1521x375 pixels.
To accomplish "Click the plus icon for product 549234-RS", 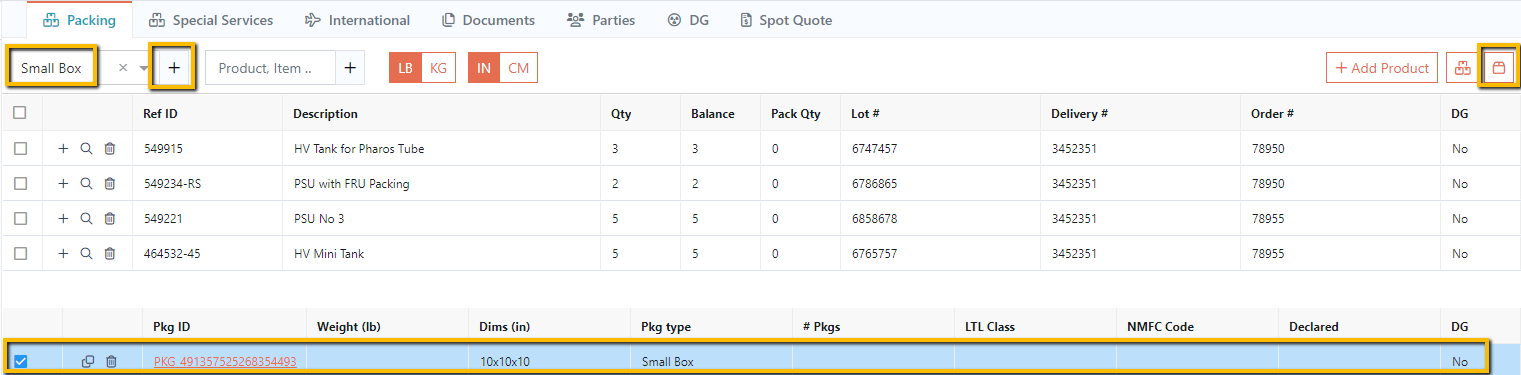I will click(63, 183).
